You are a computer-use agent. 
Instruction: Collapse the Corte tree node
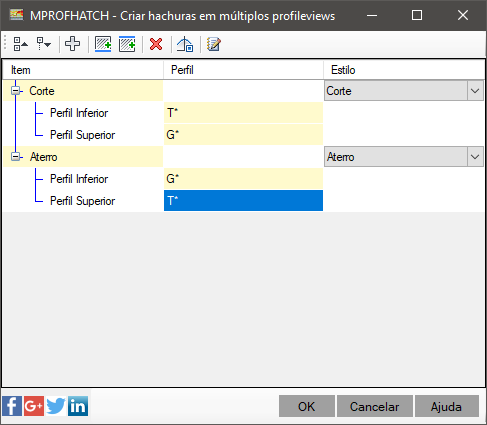coord(15,91)
